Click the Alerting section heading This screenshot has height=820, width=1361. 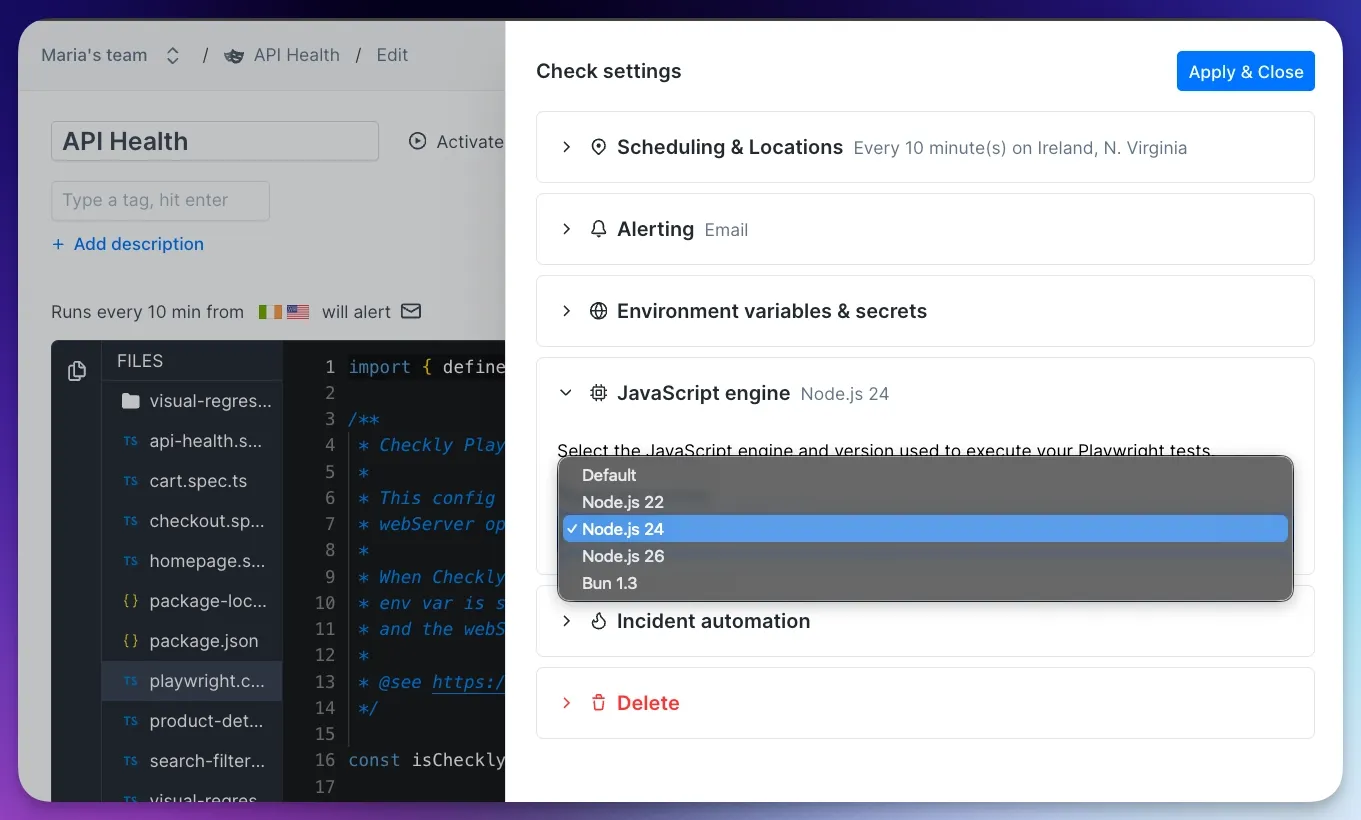tap(655, 229)
